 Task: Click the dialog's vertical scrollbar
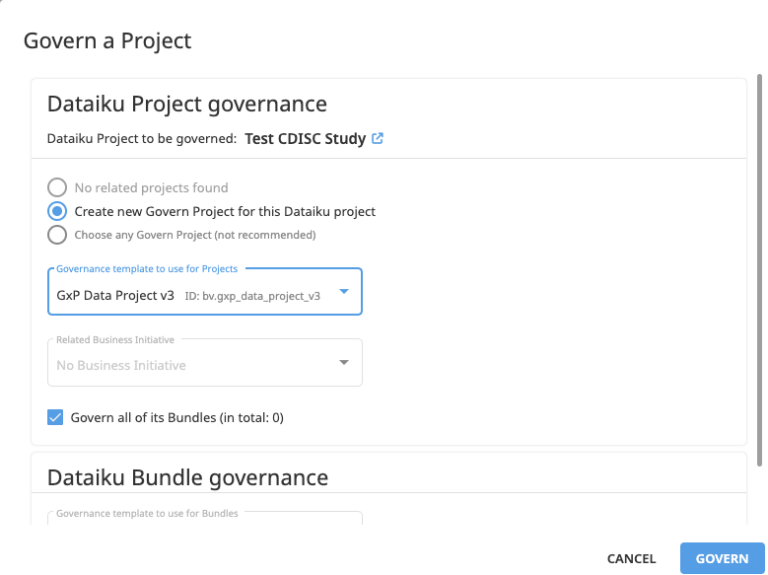point(760,269)
